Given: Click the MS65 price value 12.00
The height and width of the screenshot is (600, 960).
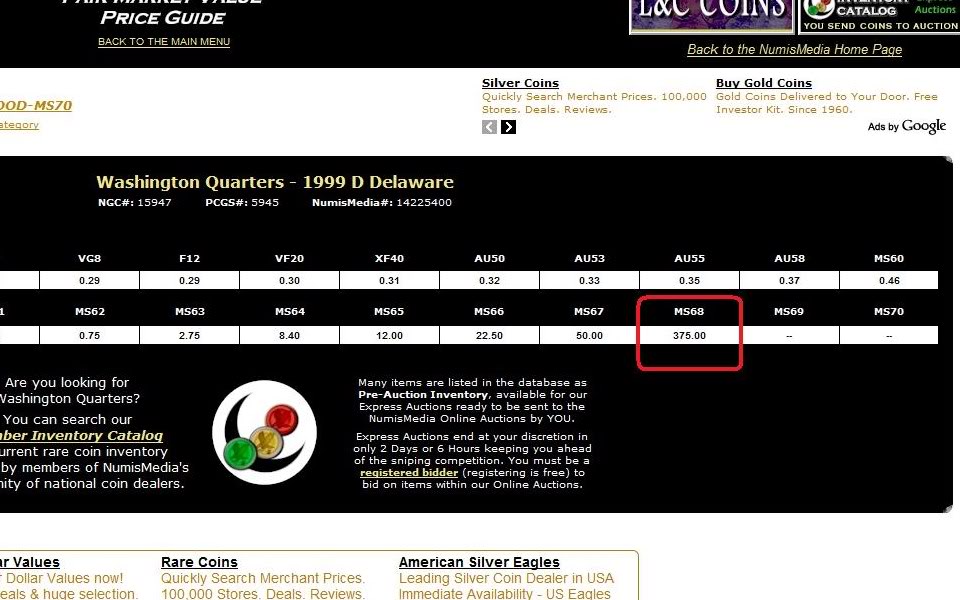Looking at the screenshot, I should [x=389, y=336].
